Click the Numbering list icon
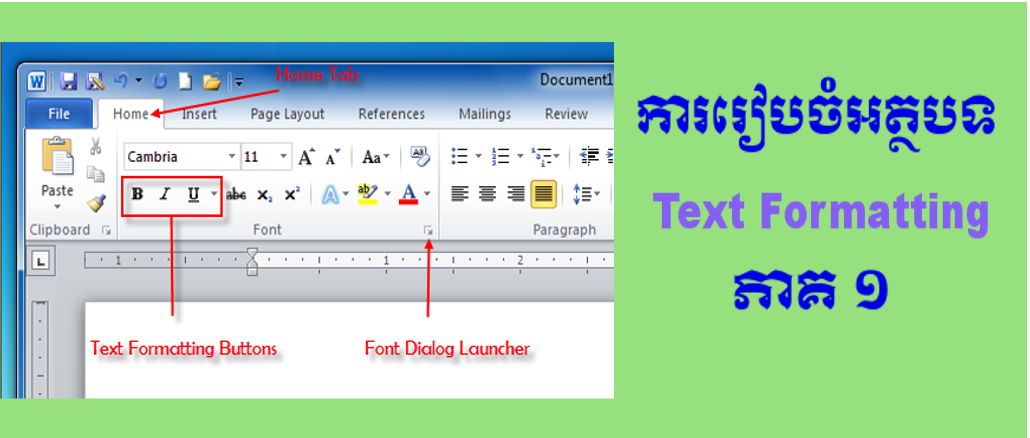This screenshot has width=1030, height=438. pos(501,157)
